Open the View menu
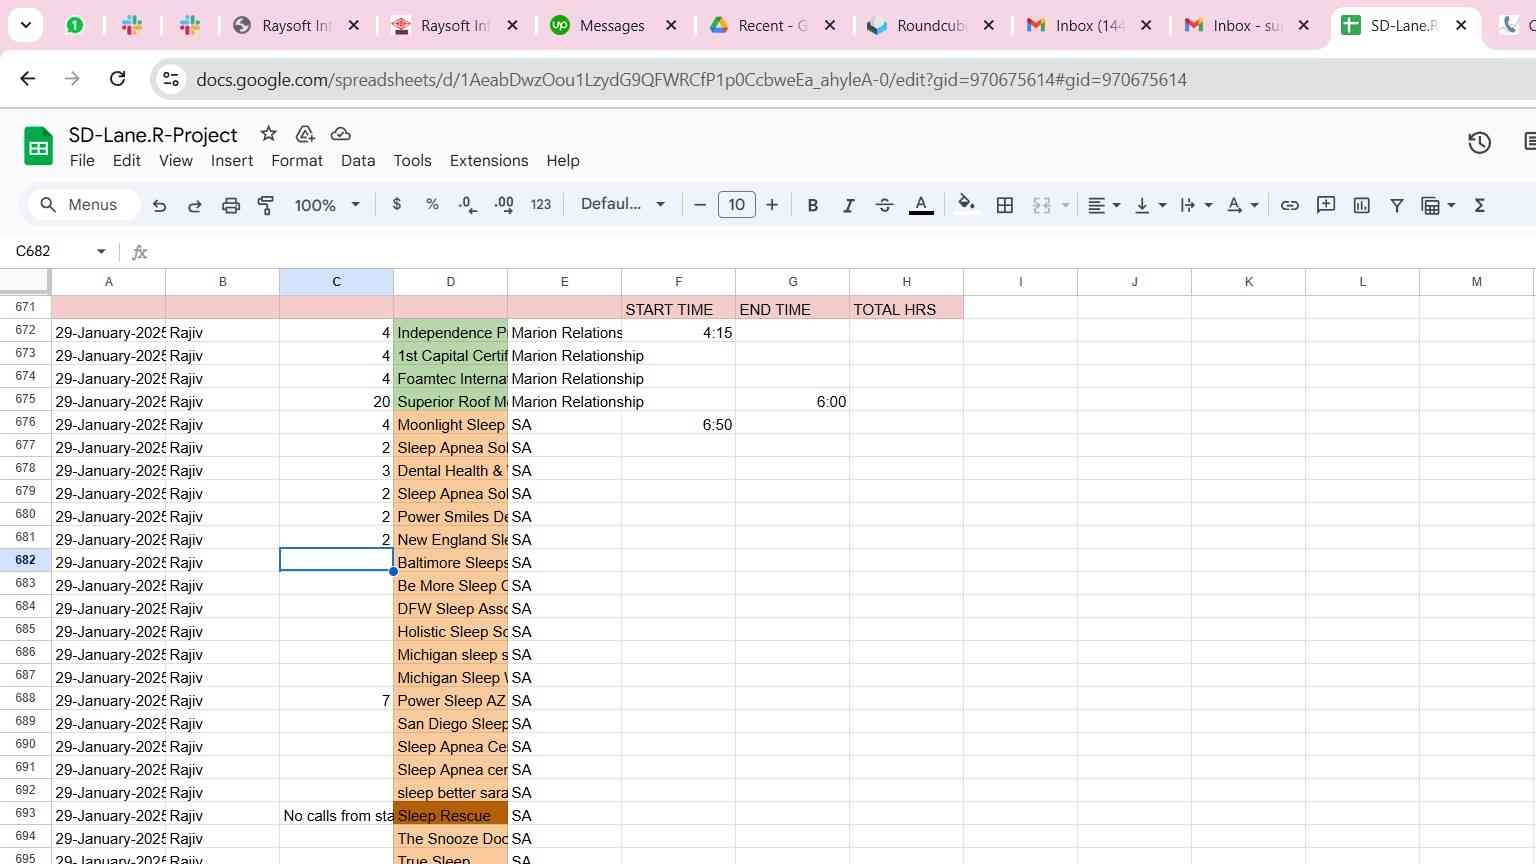The image size is (1536, 864). (x=176, y=160)
